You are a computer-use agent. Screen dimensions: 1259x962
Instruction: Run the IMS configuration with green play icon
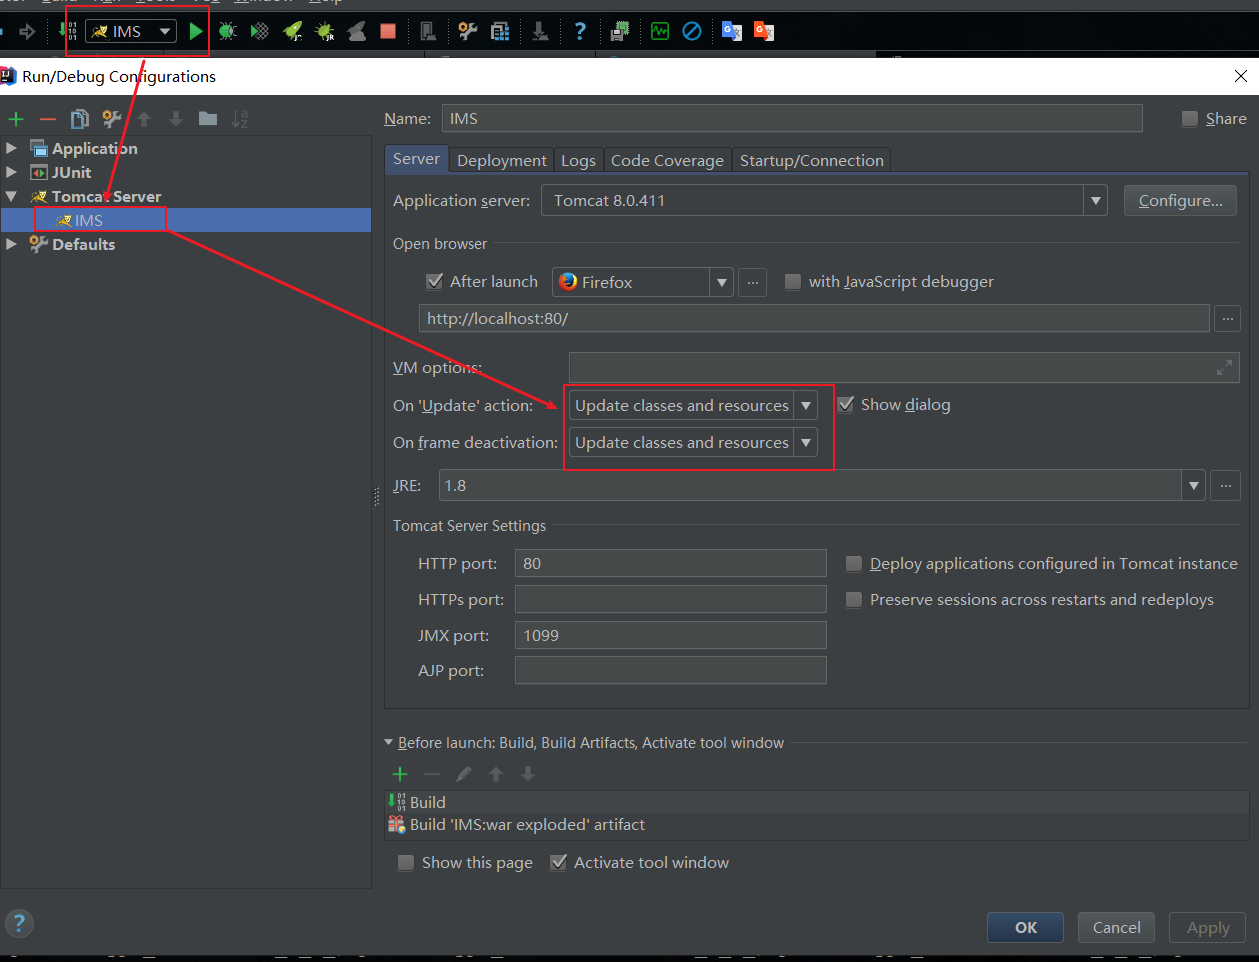tap(196, 32)
